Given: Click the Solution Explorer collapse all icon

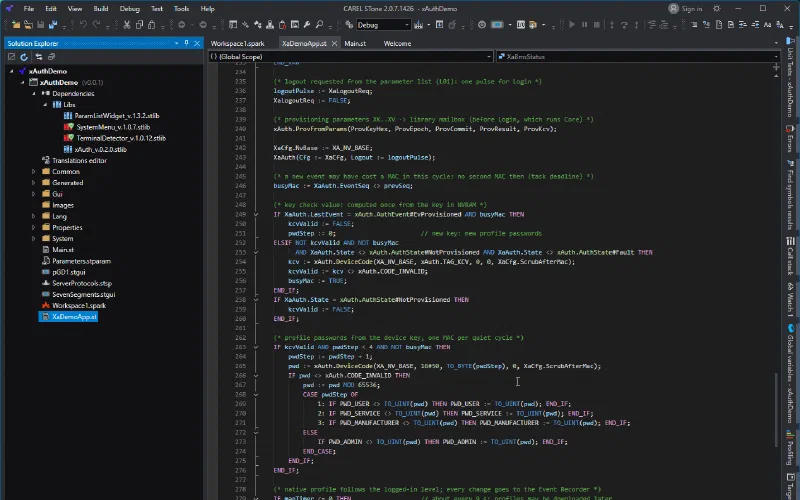Looking at the screenshot, I should (x=52, y=57).
